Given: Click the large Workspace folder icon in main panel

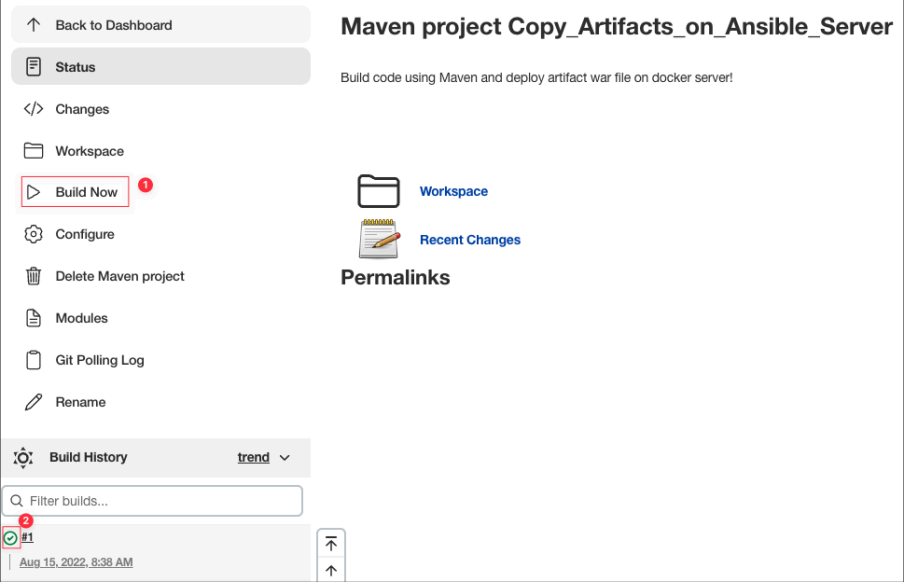Looking at the screenshot, I should (x=378, y=191).
